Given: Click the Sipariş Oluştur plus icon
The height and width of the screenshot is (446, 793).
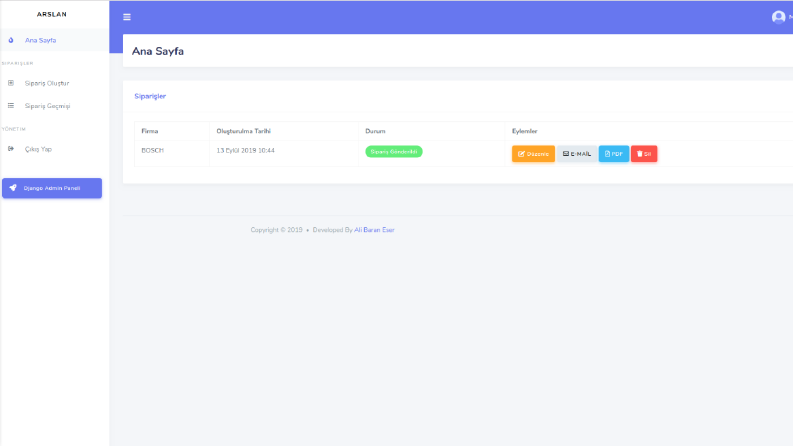Looking at the screenshot, I should coord(11,83).
